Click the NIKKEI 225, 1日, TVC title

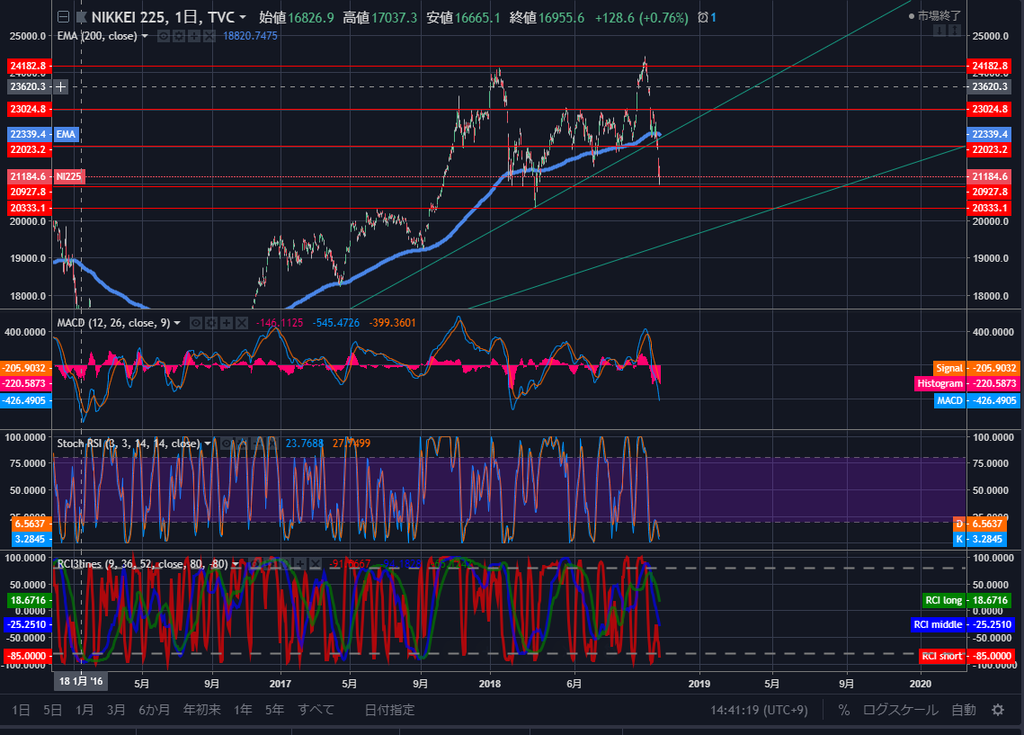(163, 18)
